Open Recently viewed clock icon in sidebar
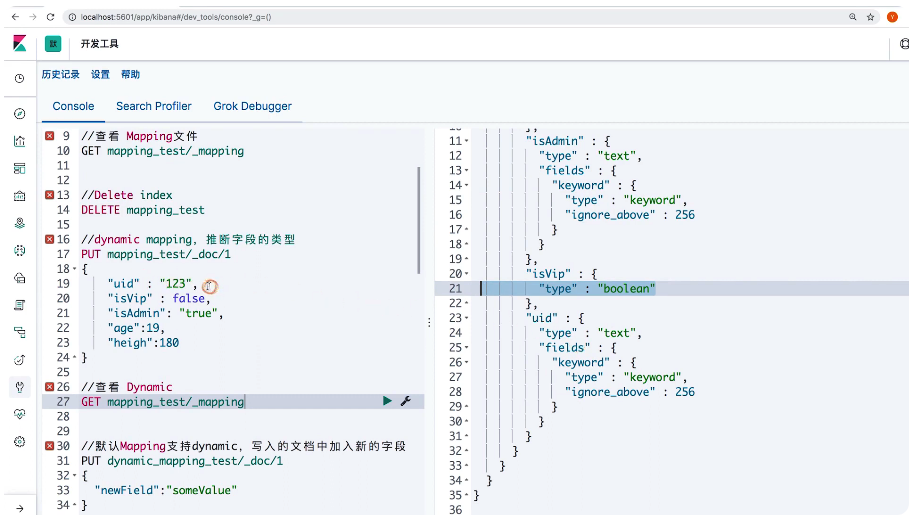913x520 pixels. [19, 78]
